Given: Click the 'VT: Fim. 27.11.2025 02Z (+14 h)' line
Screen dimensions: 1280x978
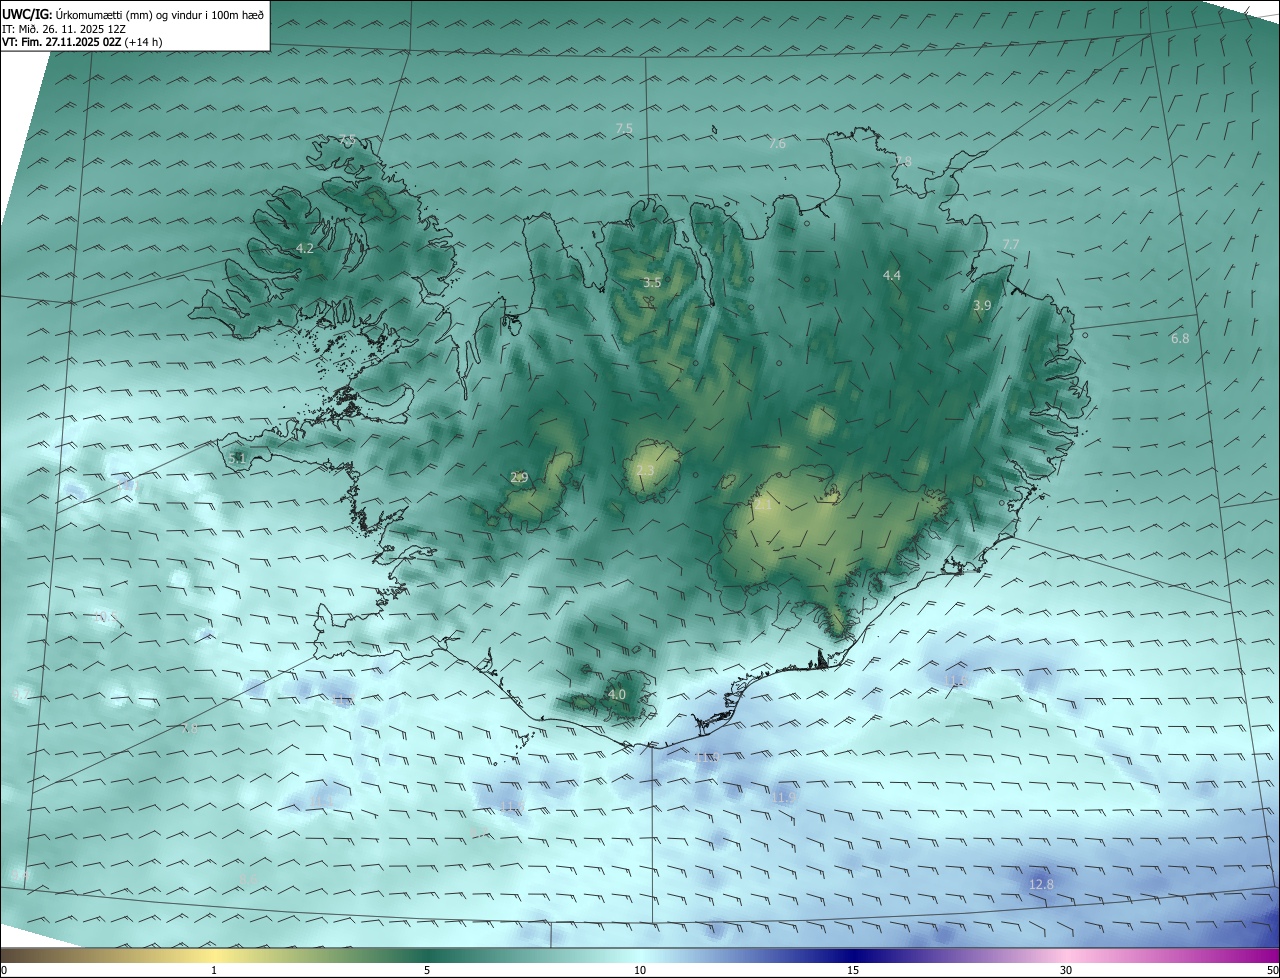Looking at the screenshot, I should pos(82,42).
